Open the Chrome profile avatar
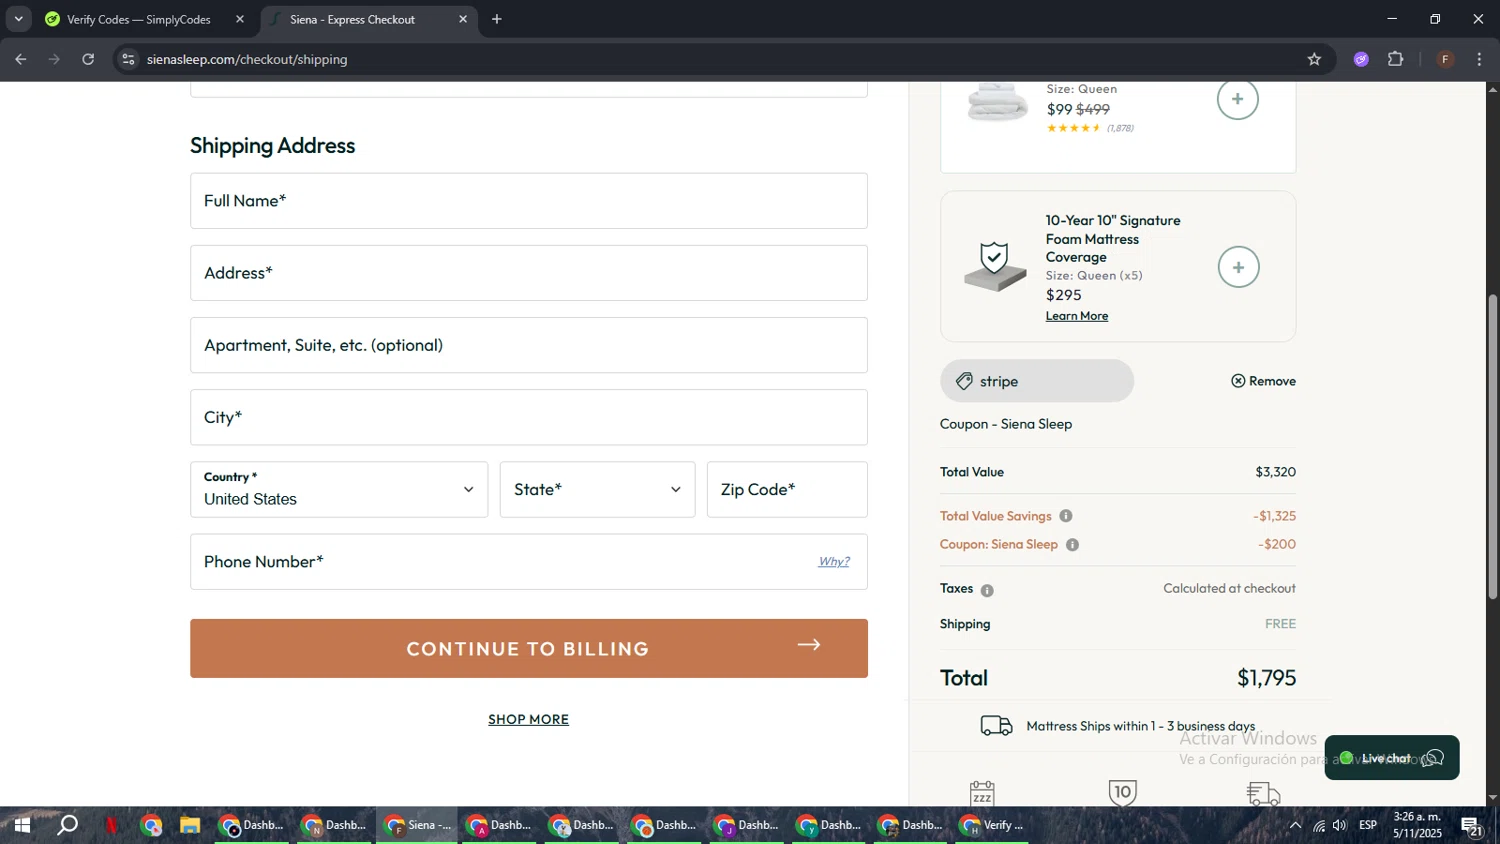 pos(1445,59)
